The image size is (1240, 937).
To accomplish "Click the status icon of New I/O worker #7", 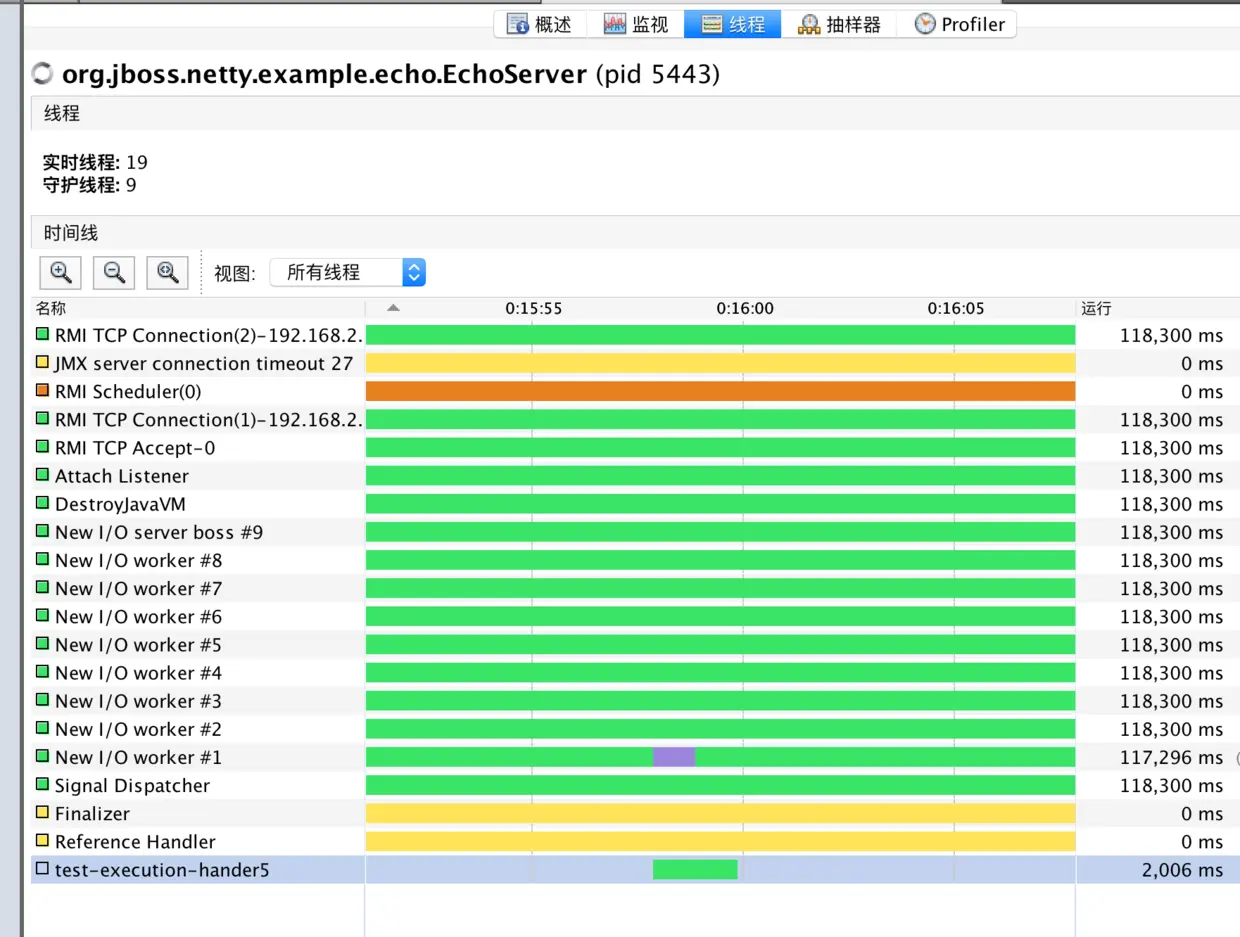I will 42,588.
